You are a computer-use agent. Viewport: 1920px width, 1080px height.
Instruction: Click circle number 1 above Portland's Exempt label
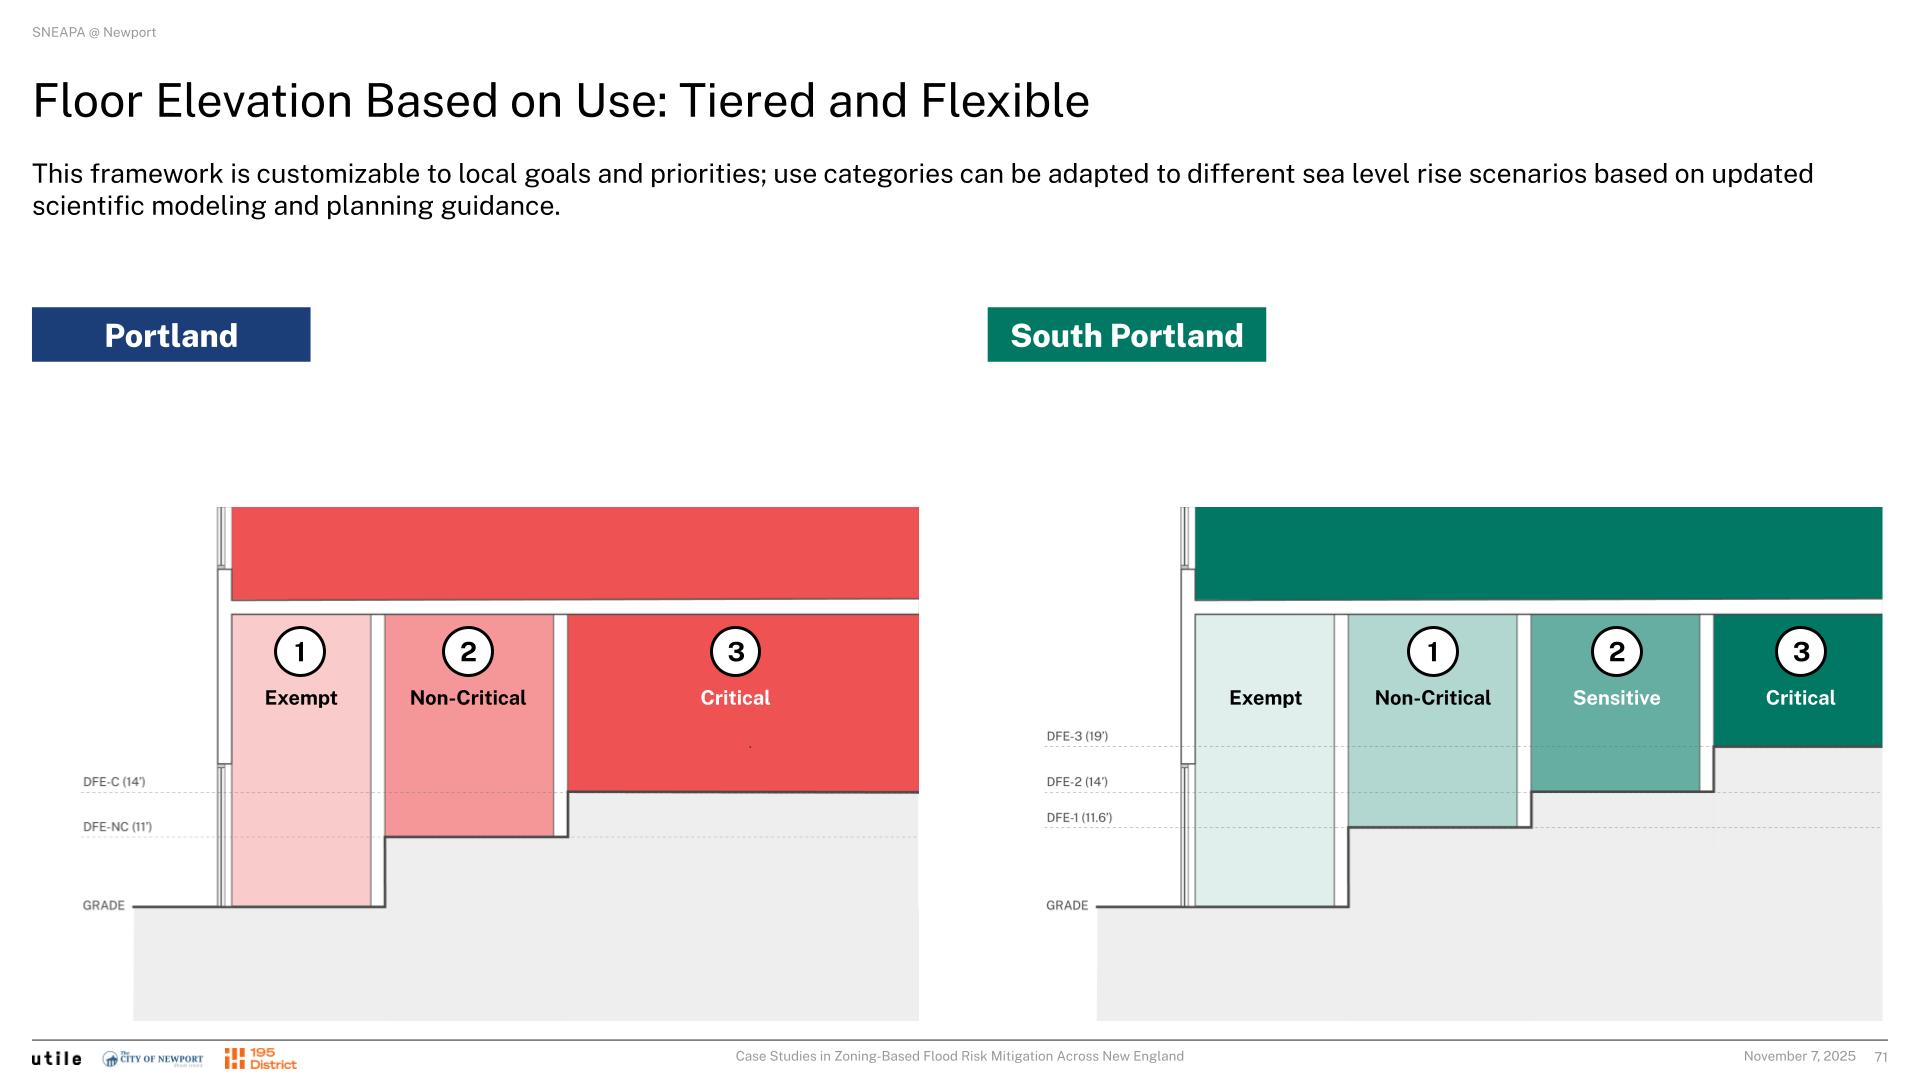click(x=300, y=652)
